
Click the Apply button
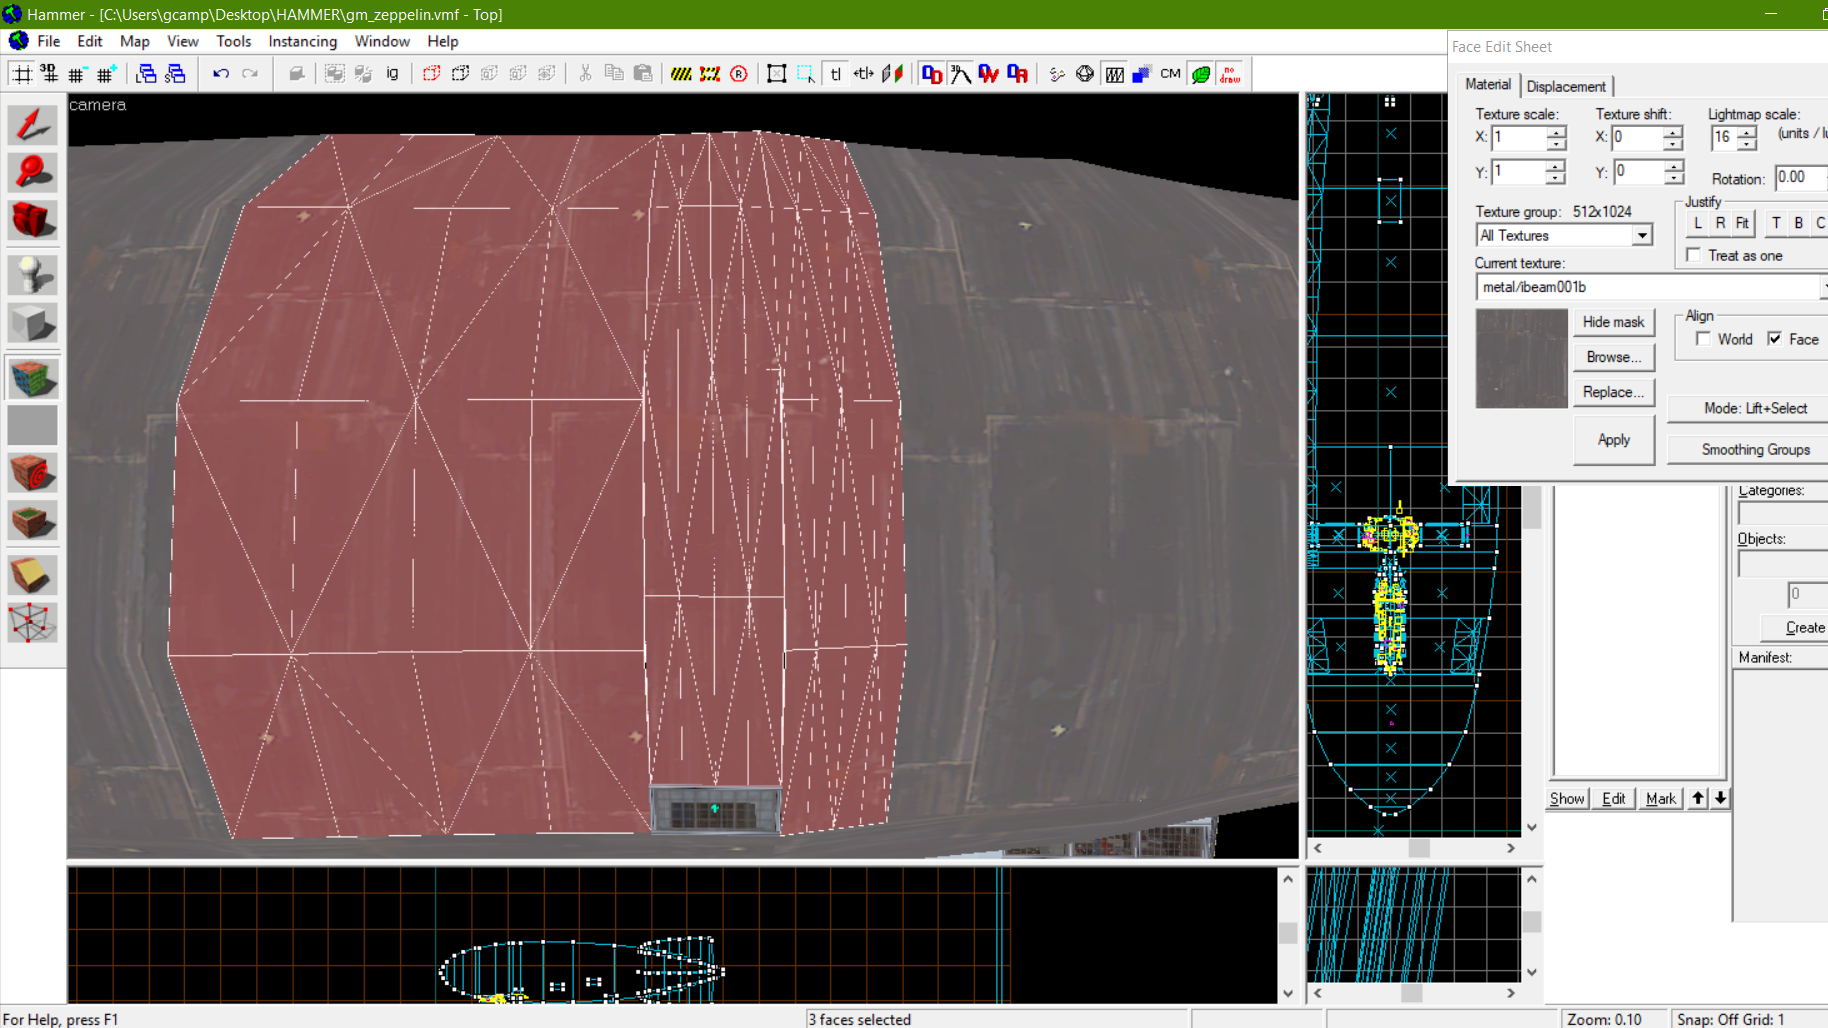point(1613,440)
